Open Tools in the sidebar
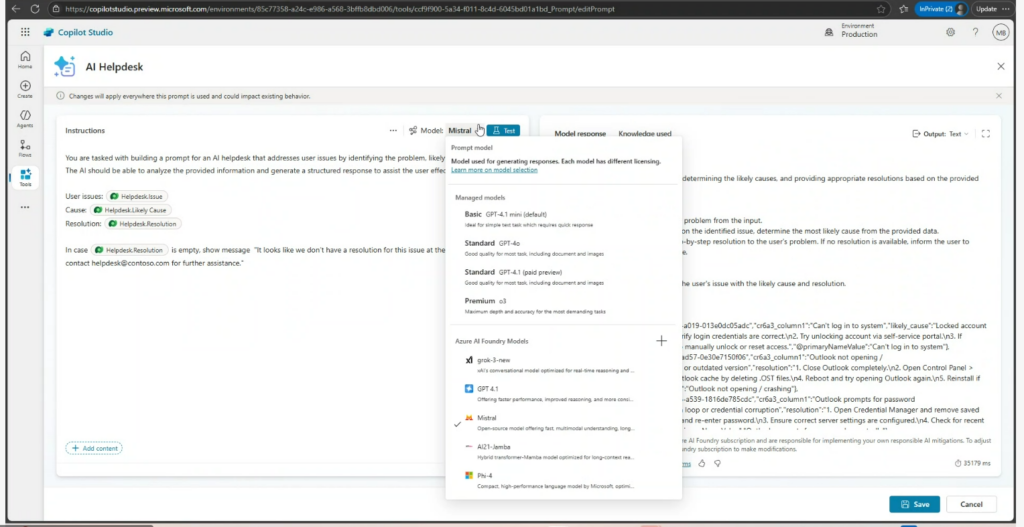The height and width of the screenshot is (527, 1024). [25, 178]
